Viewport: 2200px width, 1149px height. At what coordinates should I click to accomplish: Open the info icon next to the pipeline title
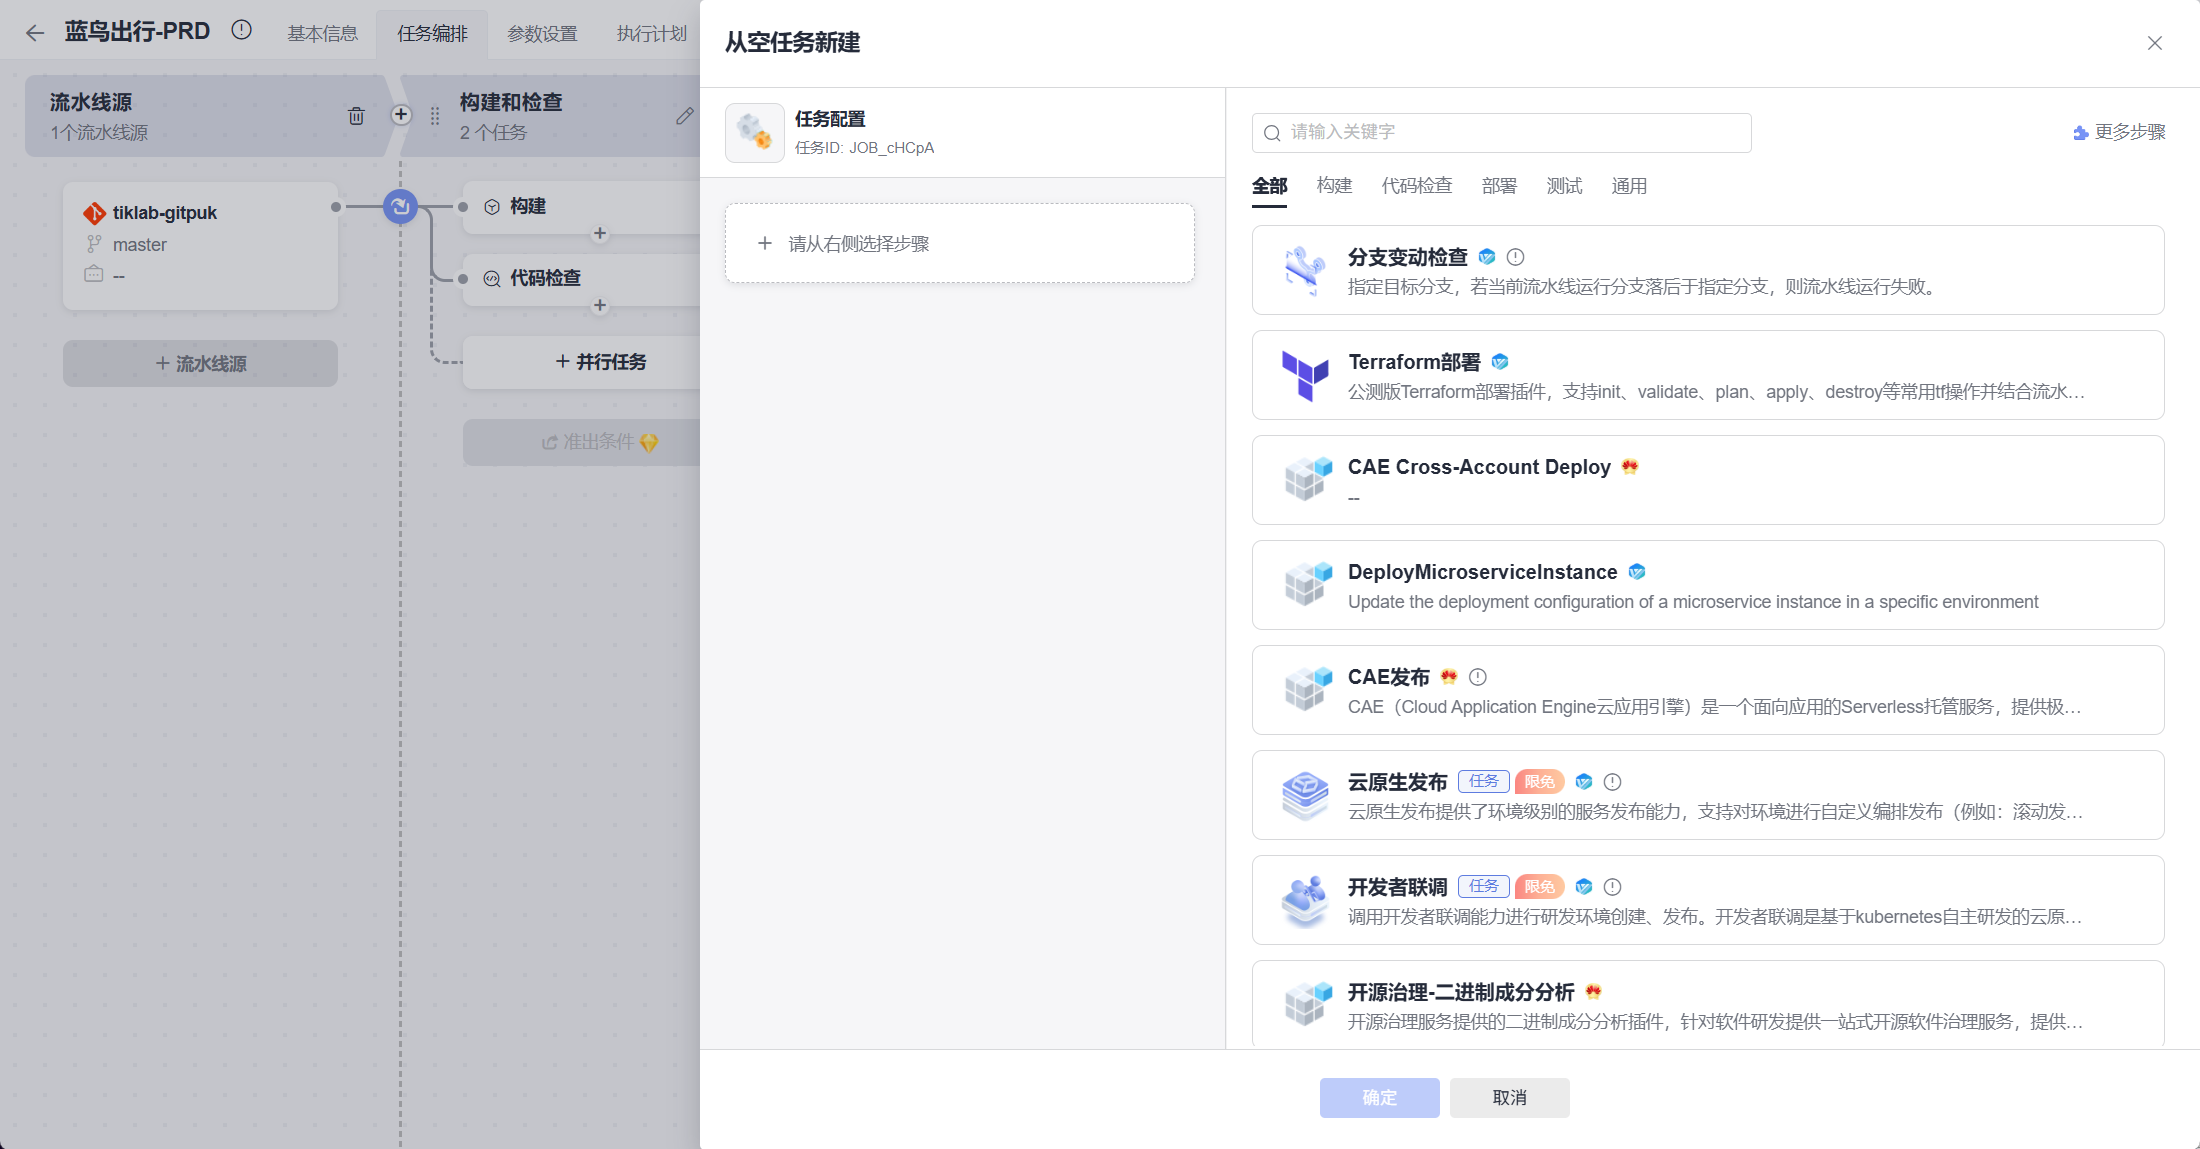(x=241, y=29)
